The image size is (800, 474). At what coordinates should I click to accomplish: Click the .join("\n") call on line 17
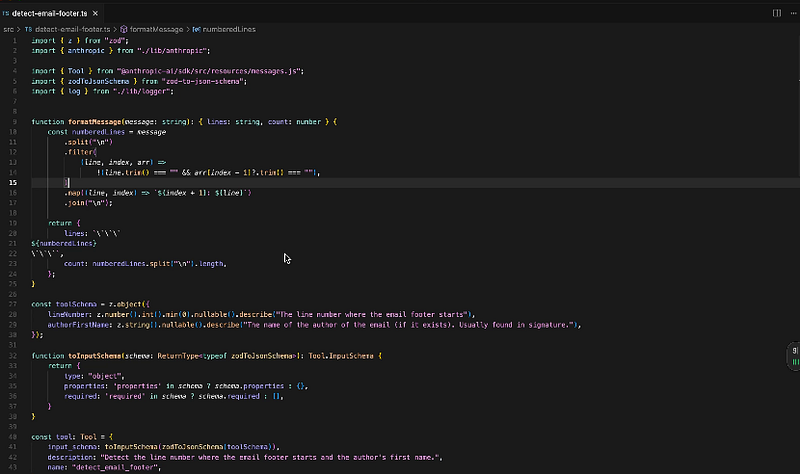point(88,203)
